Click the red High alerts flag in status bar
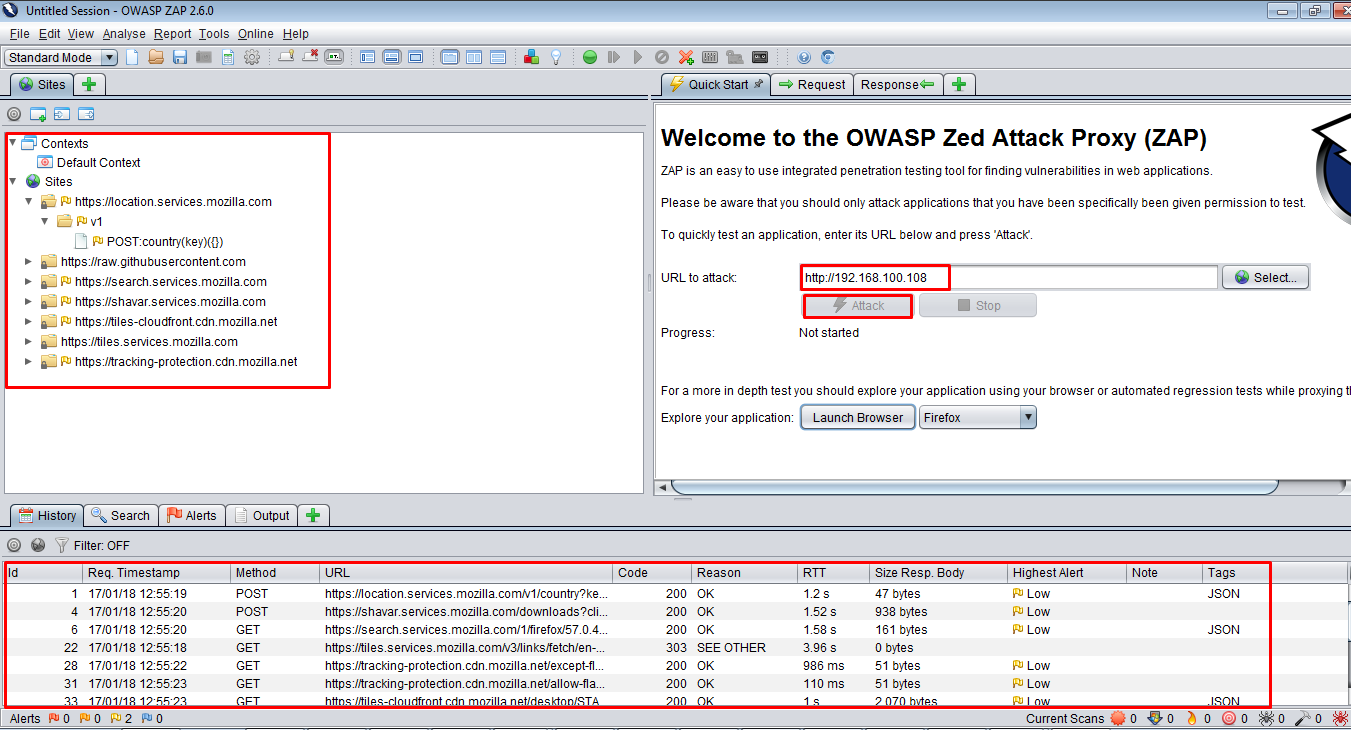Viewport: 1351px width, 730px height. point(54,718)
